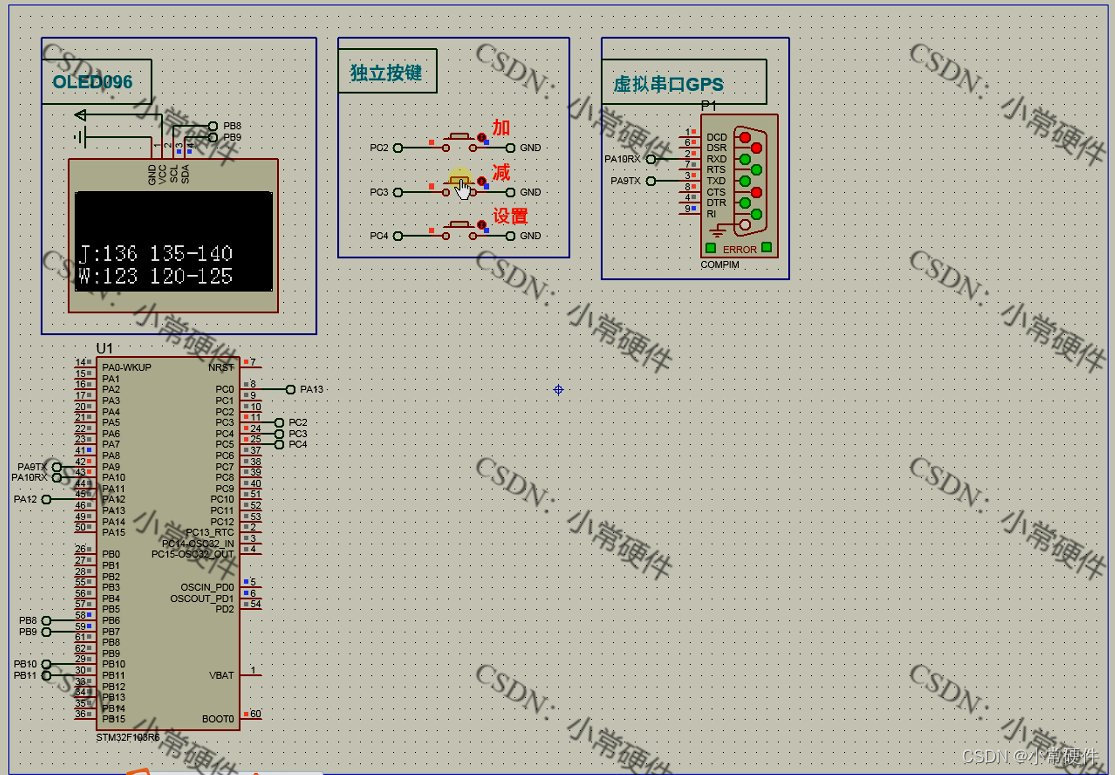Screen dimensions: 1115x775
Task: Select the 独立按键 title label
Action: click(387, 71)
